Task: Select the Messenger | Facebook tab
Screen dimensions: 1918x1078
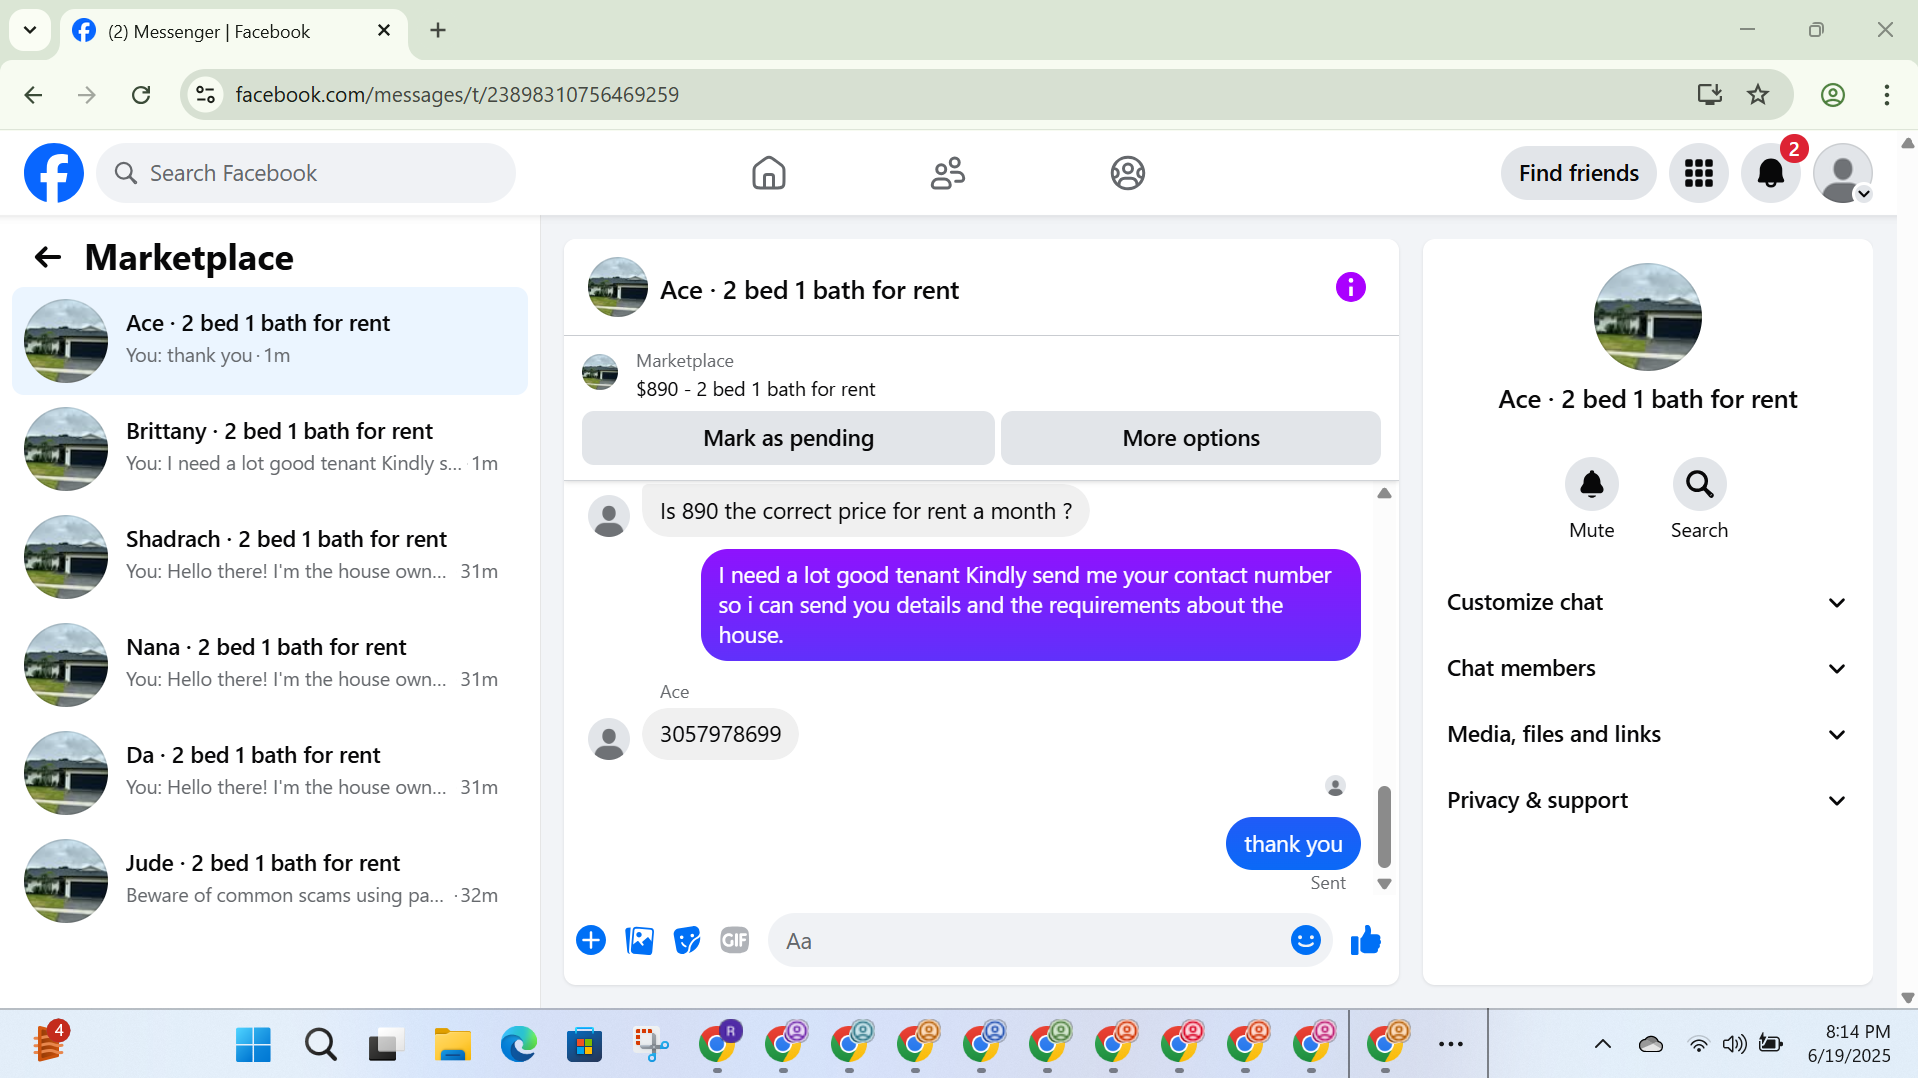Action: pos(234,31)
